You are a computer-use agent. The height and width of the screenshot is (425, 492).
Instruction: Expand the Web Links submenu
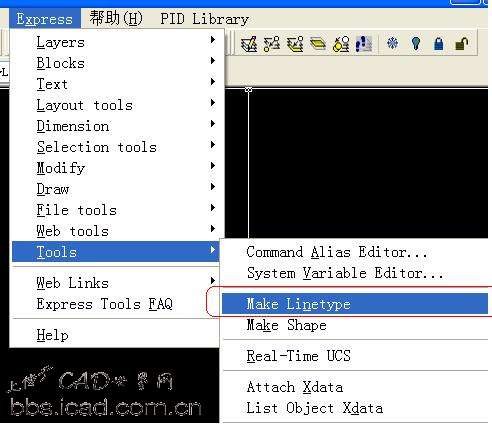(x=117, y=283)
